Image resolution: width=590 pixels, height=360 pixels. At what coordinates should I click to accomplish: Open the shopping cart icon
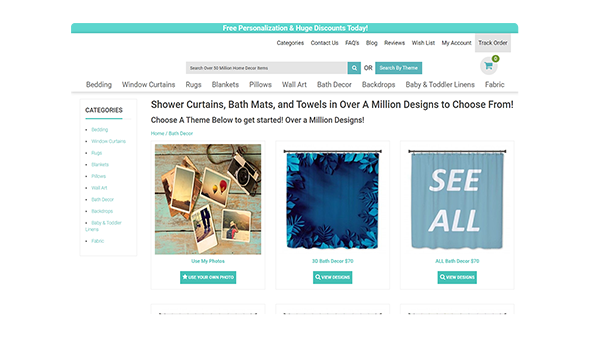(488, 66)
